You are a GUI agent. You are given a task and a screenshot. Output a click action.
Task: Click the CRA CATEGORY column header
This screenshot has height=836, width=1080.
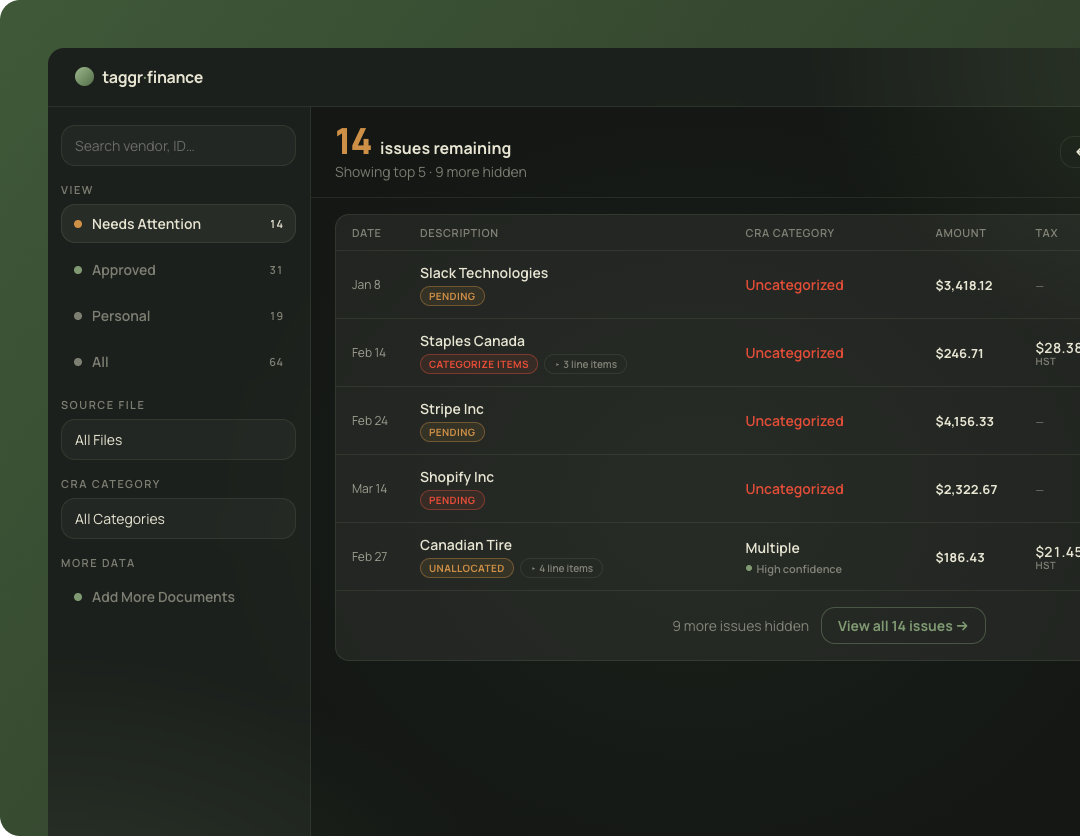[x=789, y=233]
